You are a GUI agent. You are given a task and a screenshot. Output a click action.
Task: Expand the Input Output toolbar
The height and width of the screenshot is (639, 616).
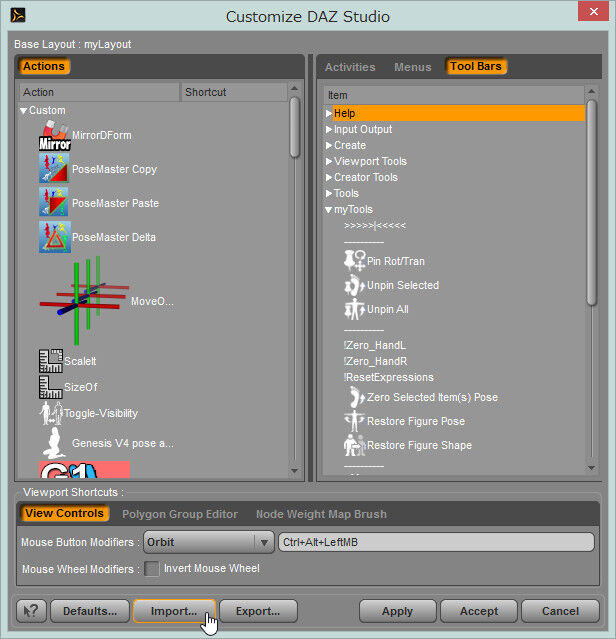pos(329,129)
